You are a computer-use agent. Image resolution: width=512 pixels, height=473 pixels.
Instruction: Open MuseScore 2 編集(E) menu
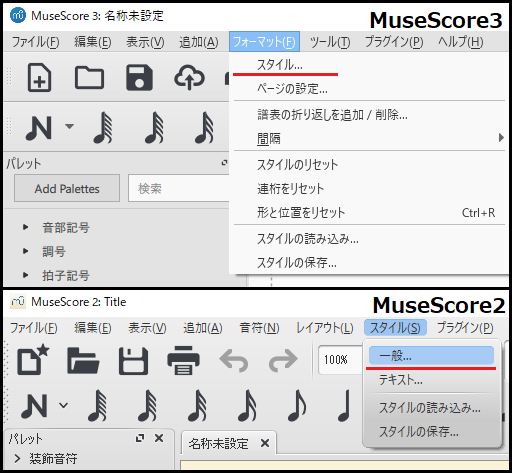click(93, 328)
